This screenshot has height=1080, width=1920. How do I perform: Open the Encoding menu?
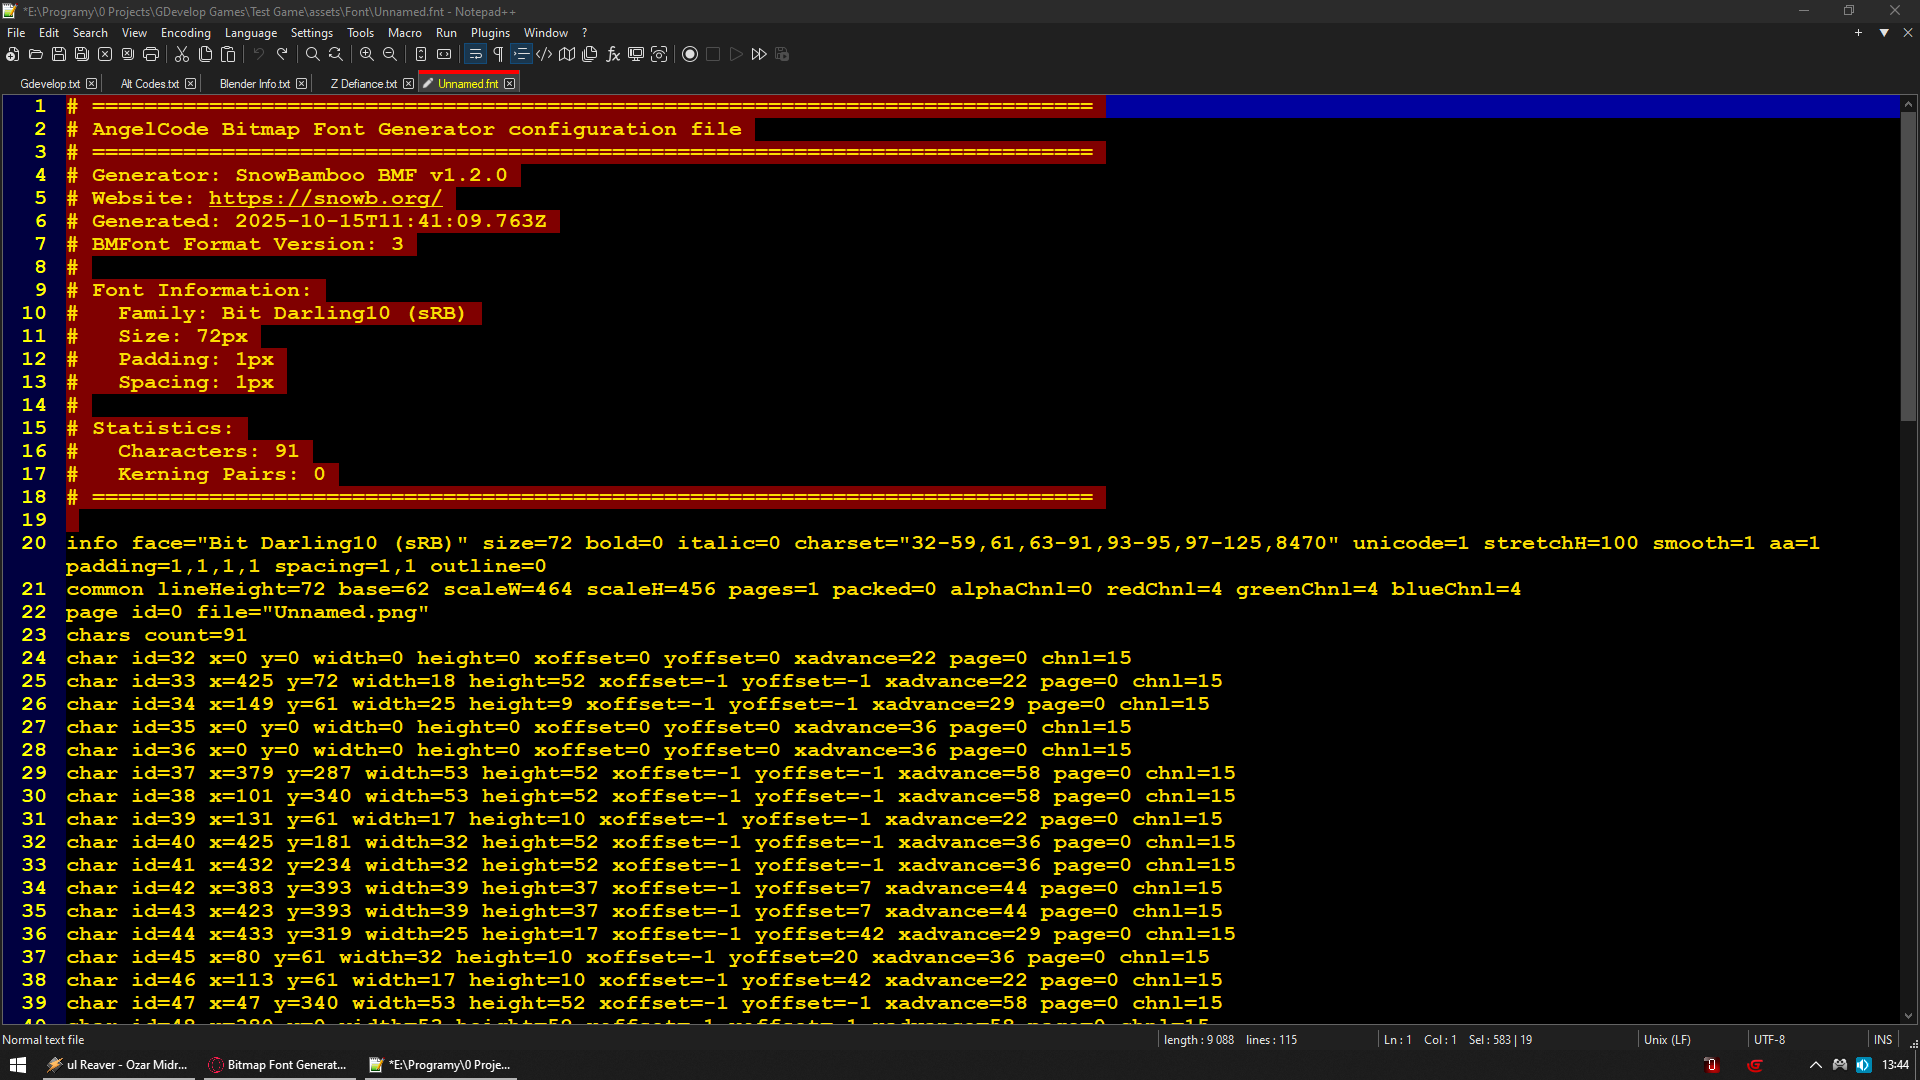185,33
